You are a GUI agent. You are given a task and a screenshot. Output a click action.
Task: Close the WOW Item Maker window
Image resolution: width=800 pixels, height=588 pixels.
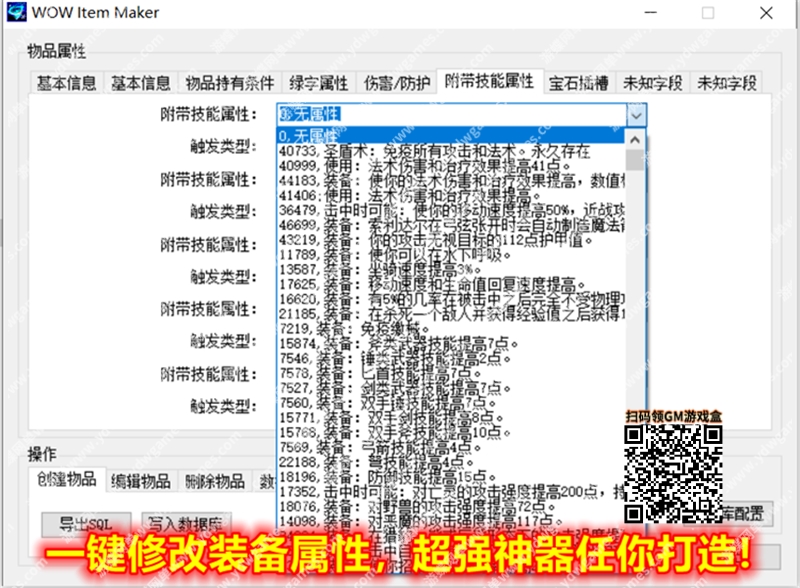(x=766, y=12)
